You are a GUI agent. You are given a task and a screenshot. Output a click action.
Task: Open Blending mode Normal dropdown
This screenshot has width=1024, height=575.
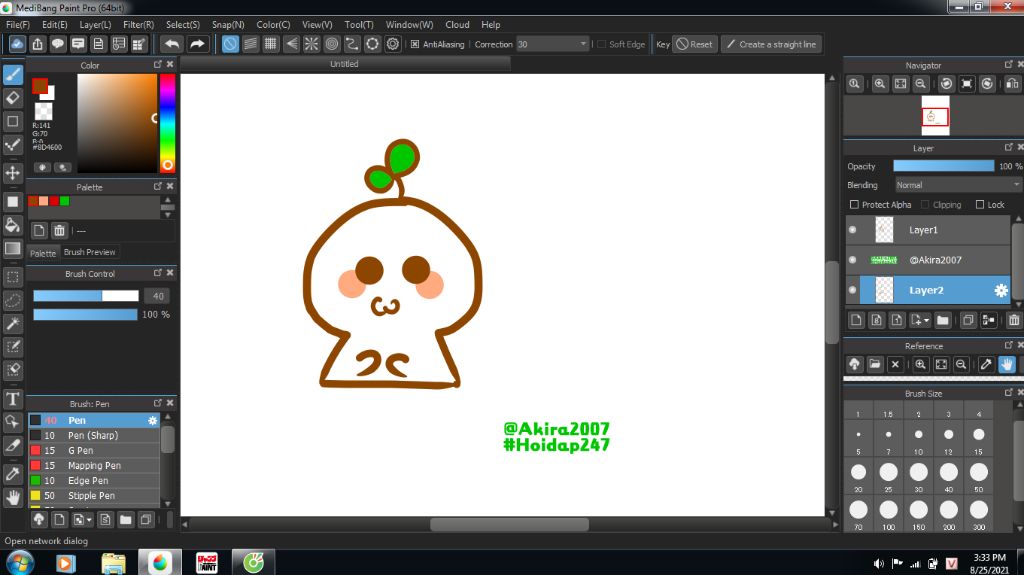point(957,186)
